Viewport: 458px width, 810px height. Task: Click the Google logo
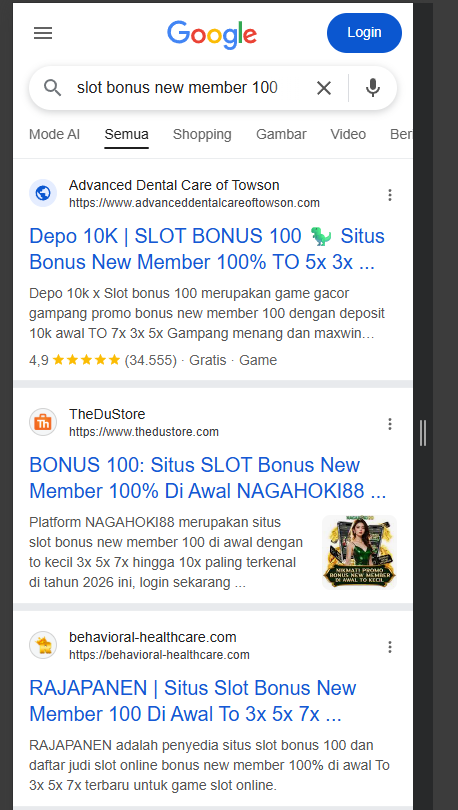[212, 35]
